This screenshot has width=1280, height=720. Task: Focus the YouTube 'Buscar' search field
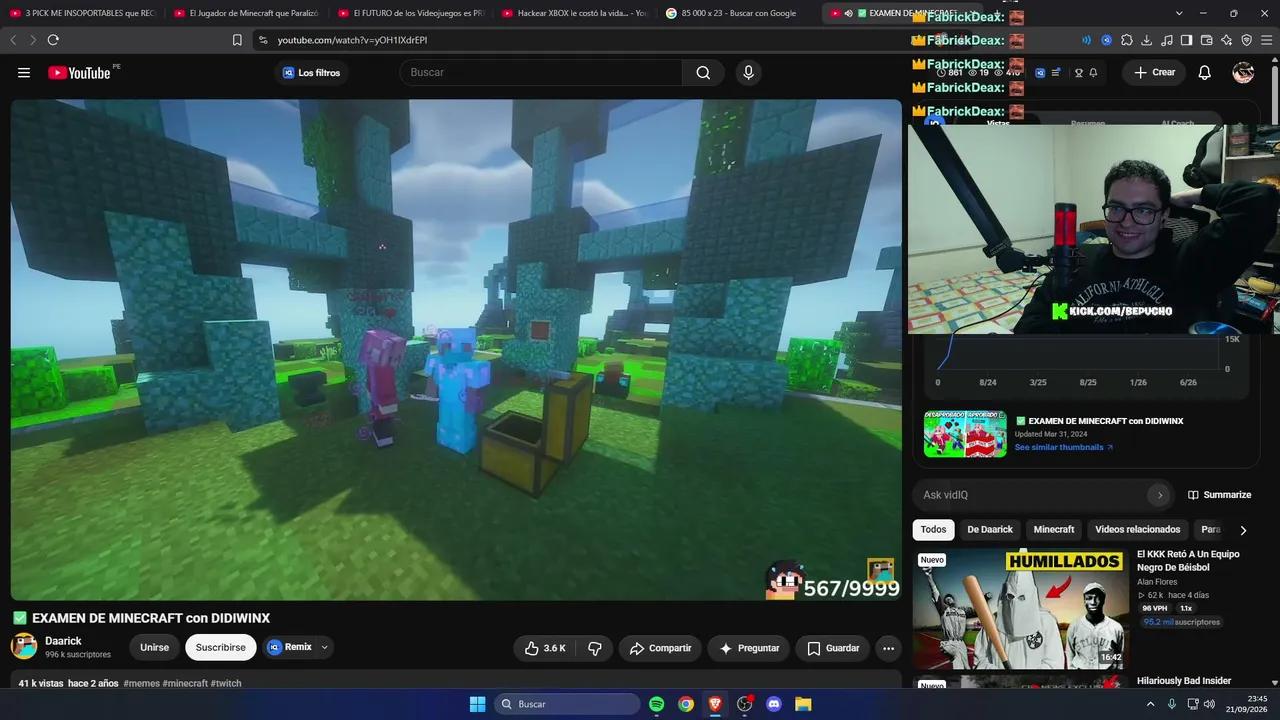[x=540, y=72]
